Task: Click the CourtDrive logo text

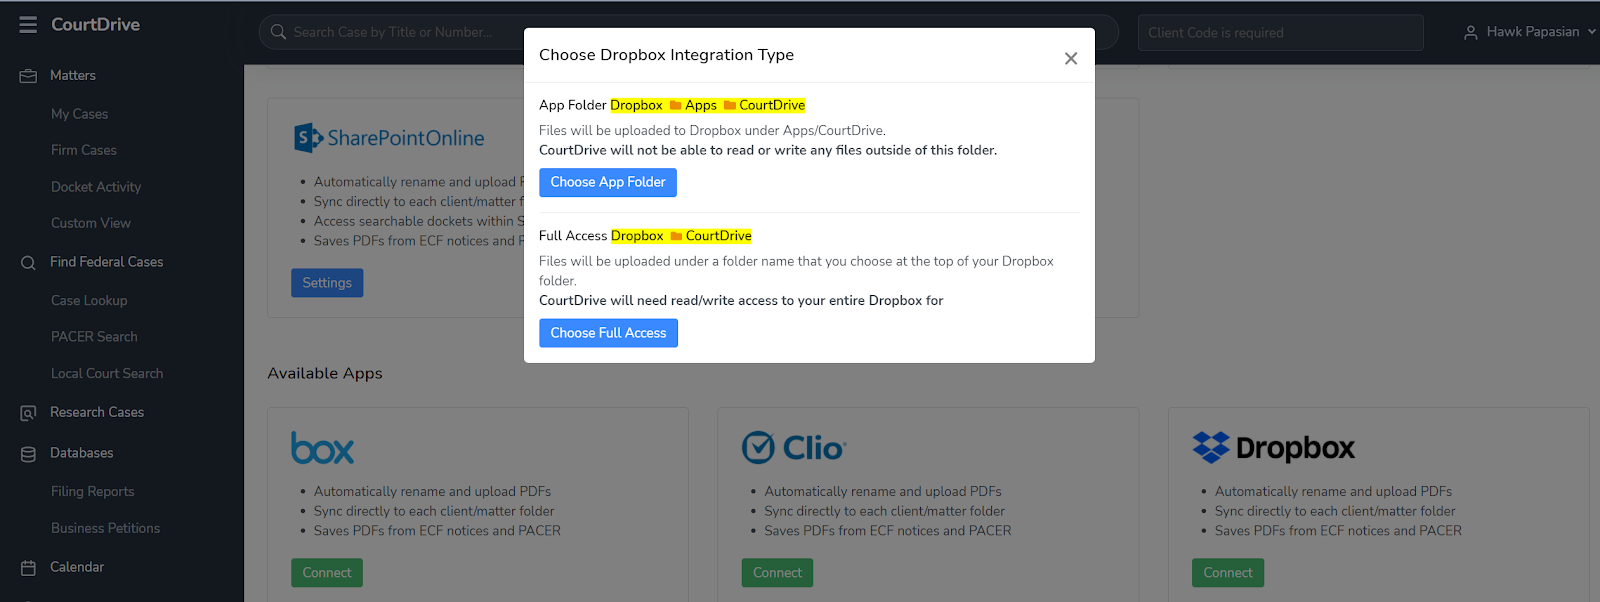Action: (95, 25)
